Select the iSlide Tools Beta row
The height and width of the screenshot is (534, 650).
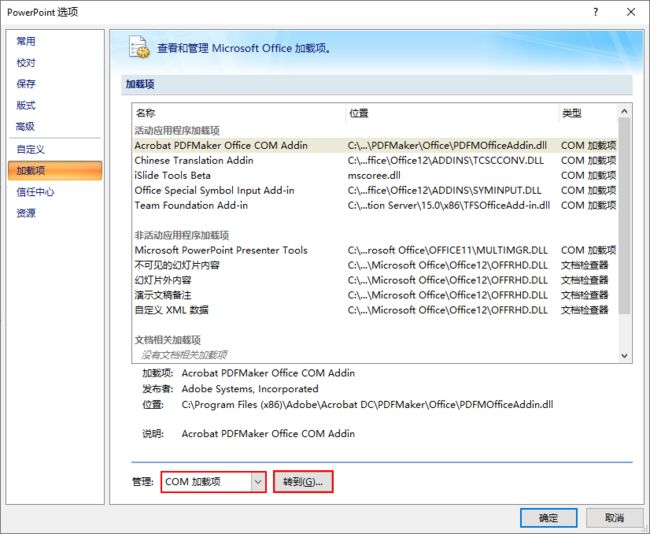375,175
